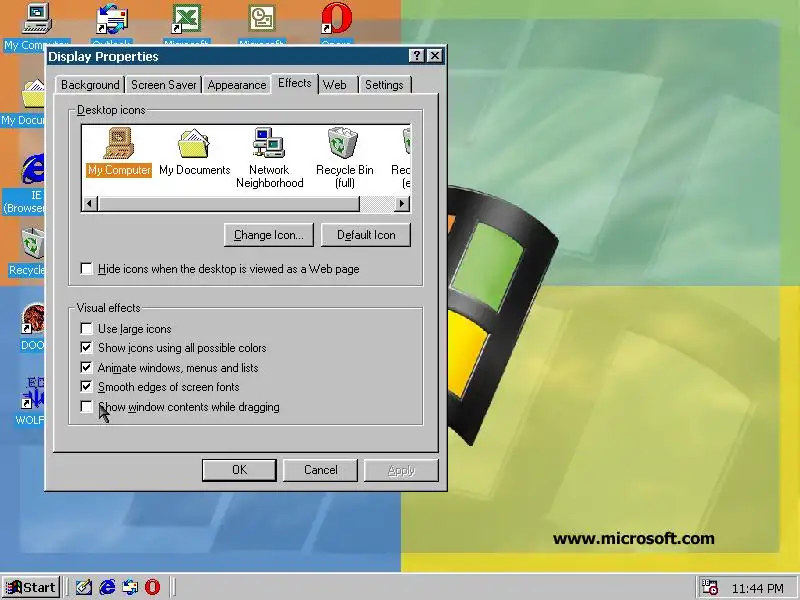Click the Microsoft Excel desktop shortcut
Screen dimensions: 800x600
point(186,24)
